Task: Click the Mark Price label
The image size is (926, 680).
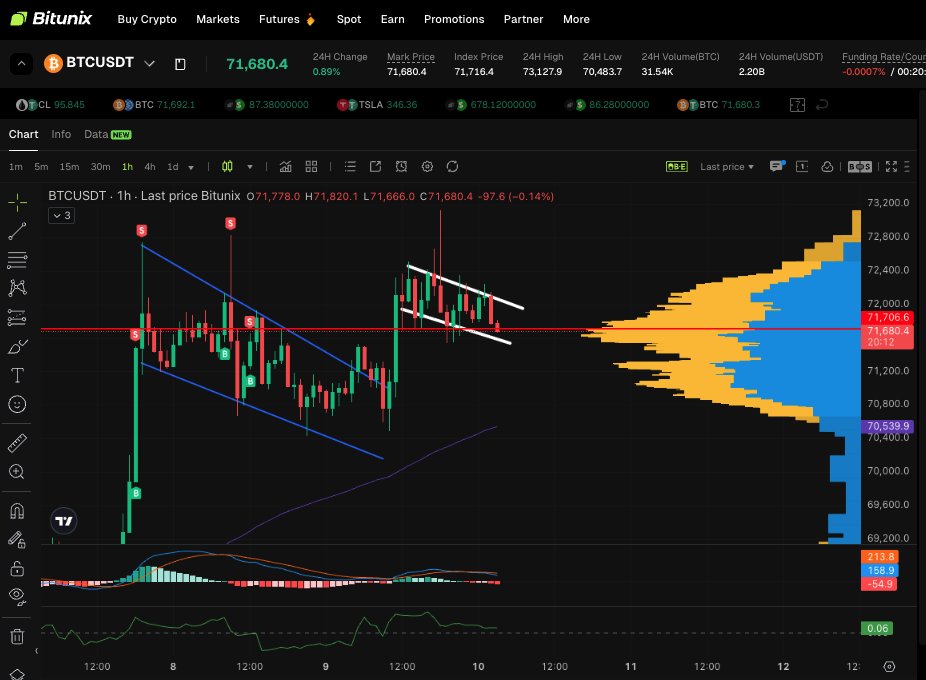Action: pos(410,57)
